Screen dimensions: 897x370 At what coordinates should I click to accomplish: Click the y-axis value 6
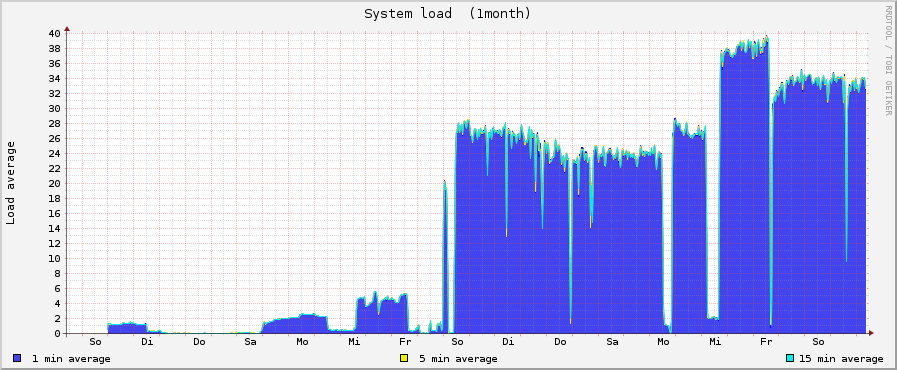[57, 289]
